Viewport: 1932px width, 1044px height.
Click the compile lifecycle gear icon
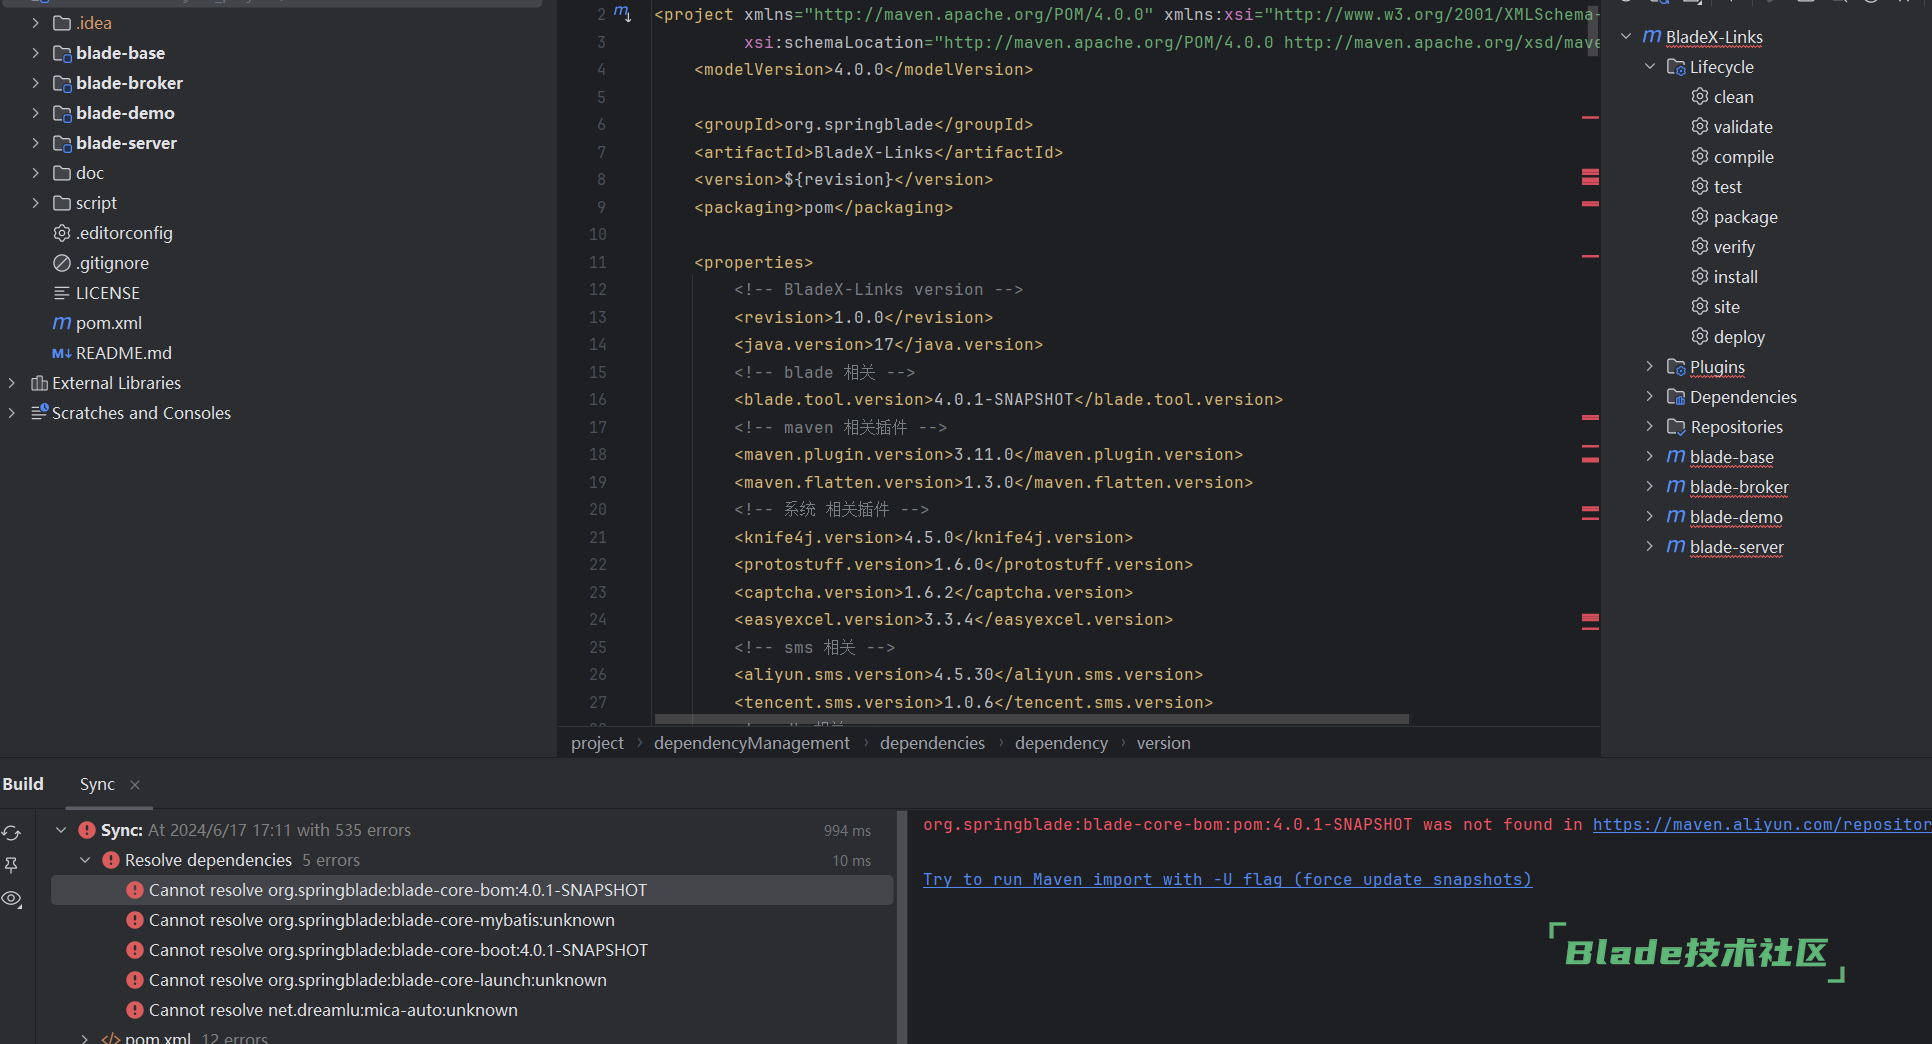coord(1699,157)
